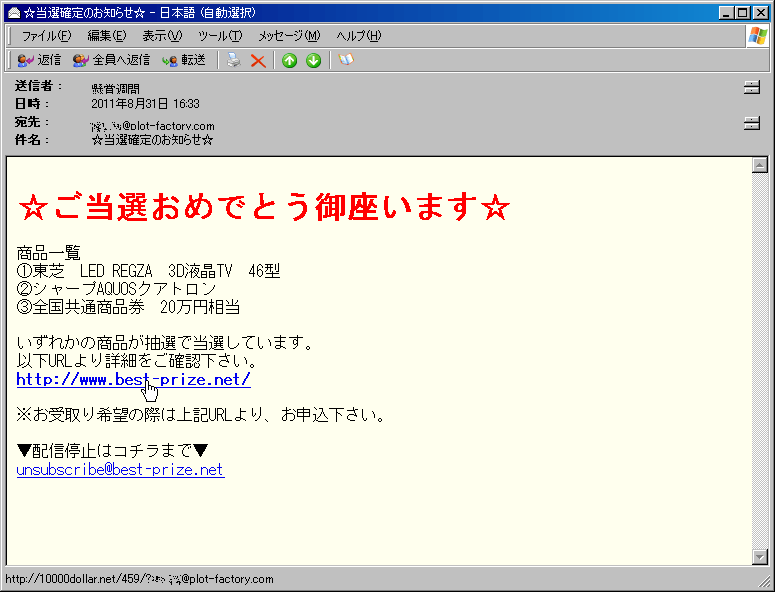Open the address book icon

(346, 60)
